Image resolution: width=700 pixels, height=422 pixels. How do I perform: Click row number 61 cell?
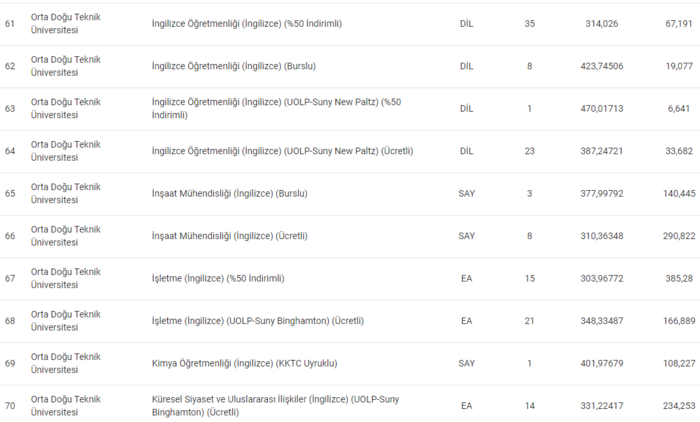point(10,24)
